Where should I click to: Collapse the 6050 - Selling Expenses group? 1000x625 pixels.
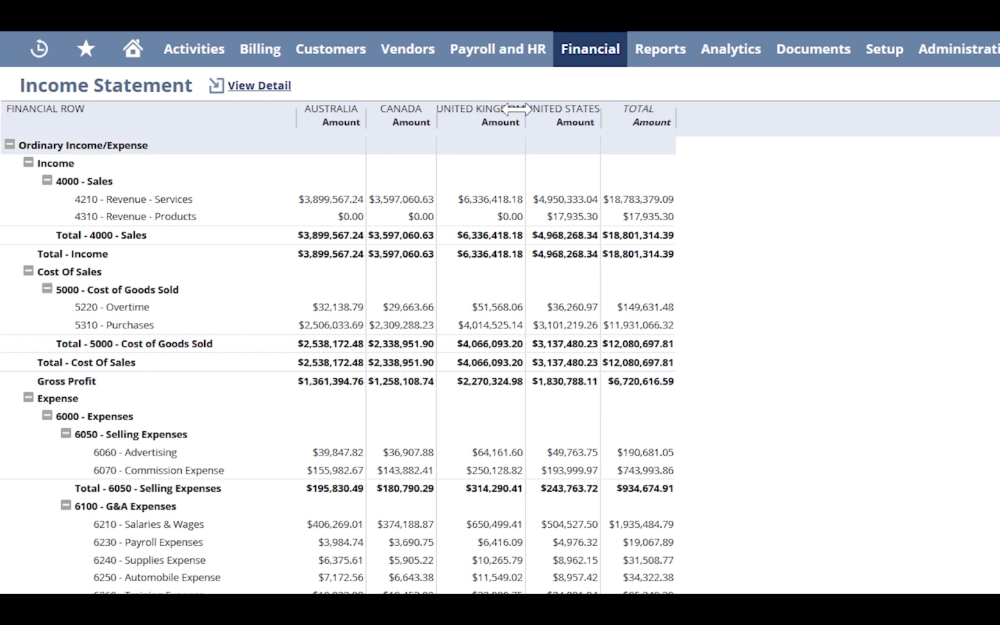(66, 434)
